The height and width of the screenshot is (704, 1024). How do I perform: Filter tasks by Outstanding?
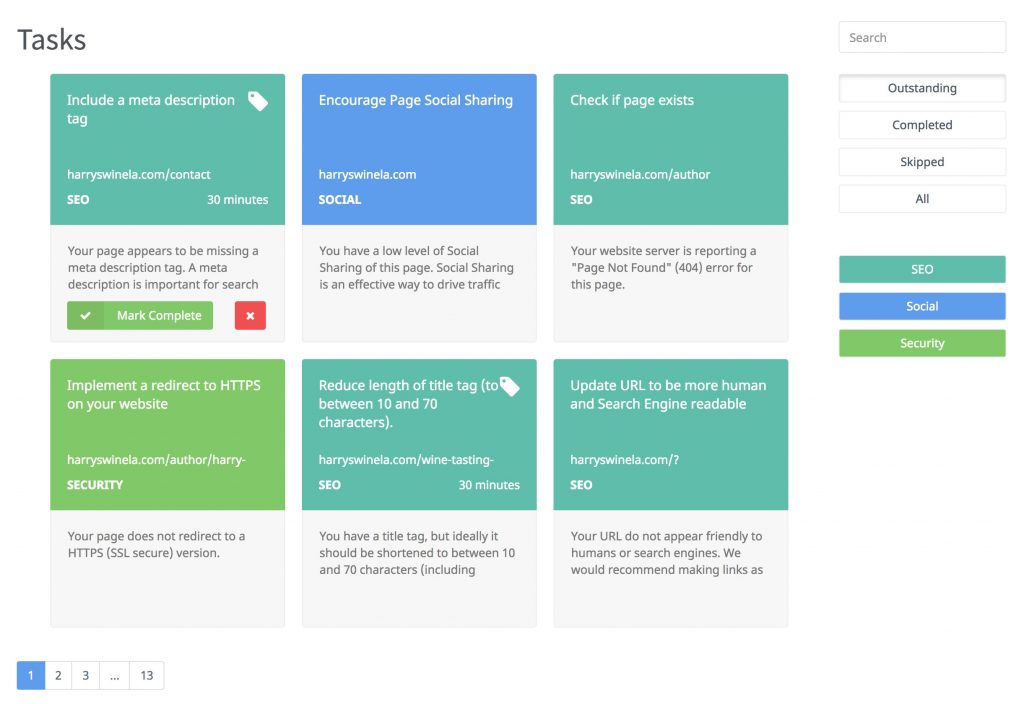pos(921,88)
